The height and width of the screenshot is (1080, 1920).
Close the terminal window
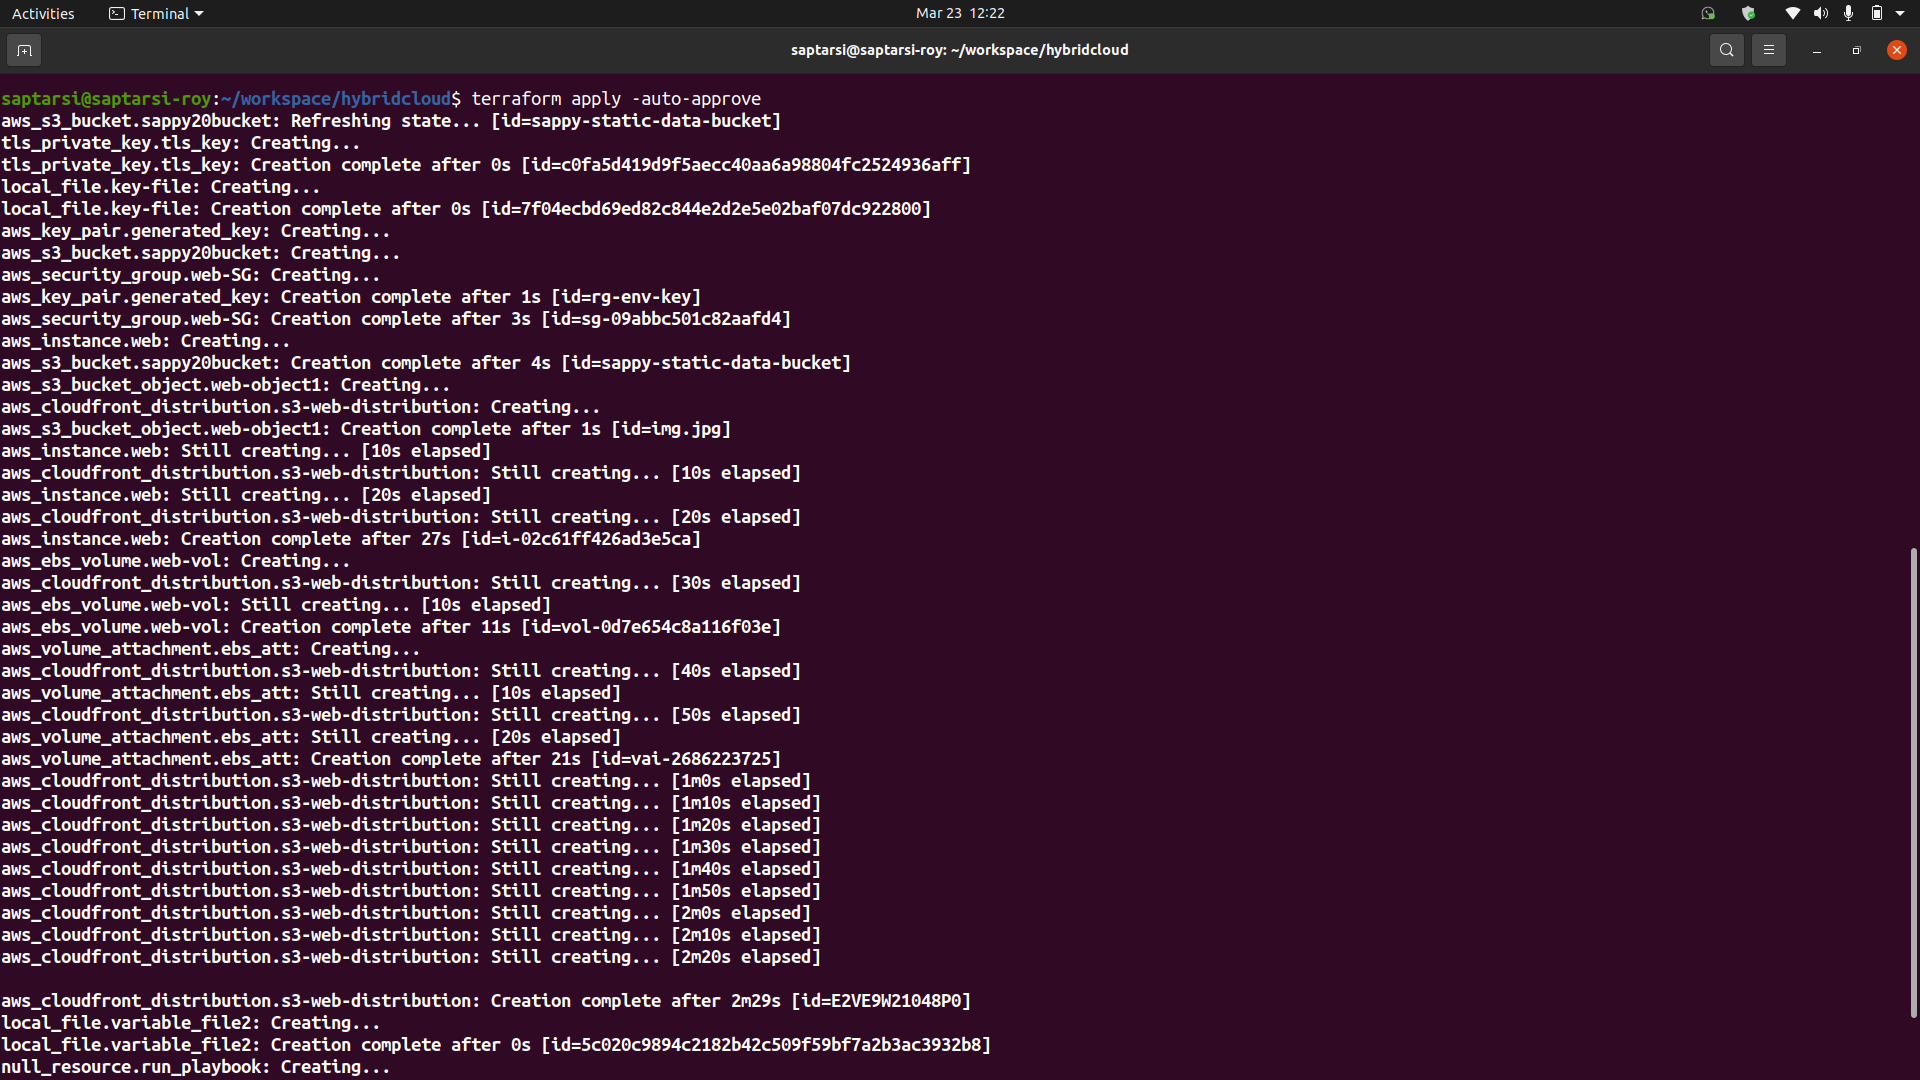click(x=1896, y=50)
